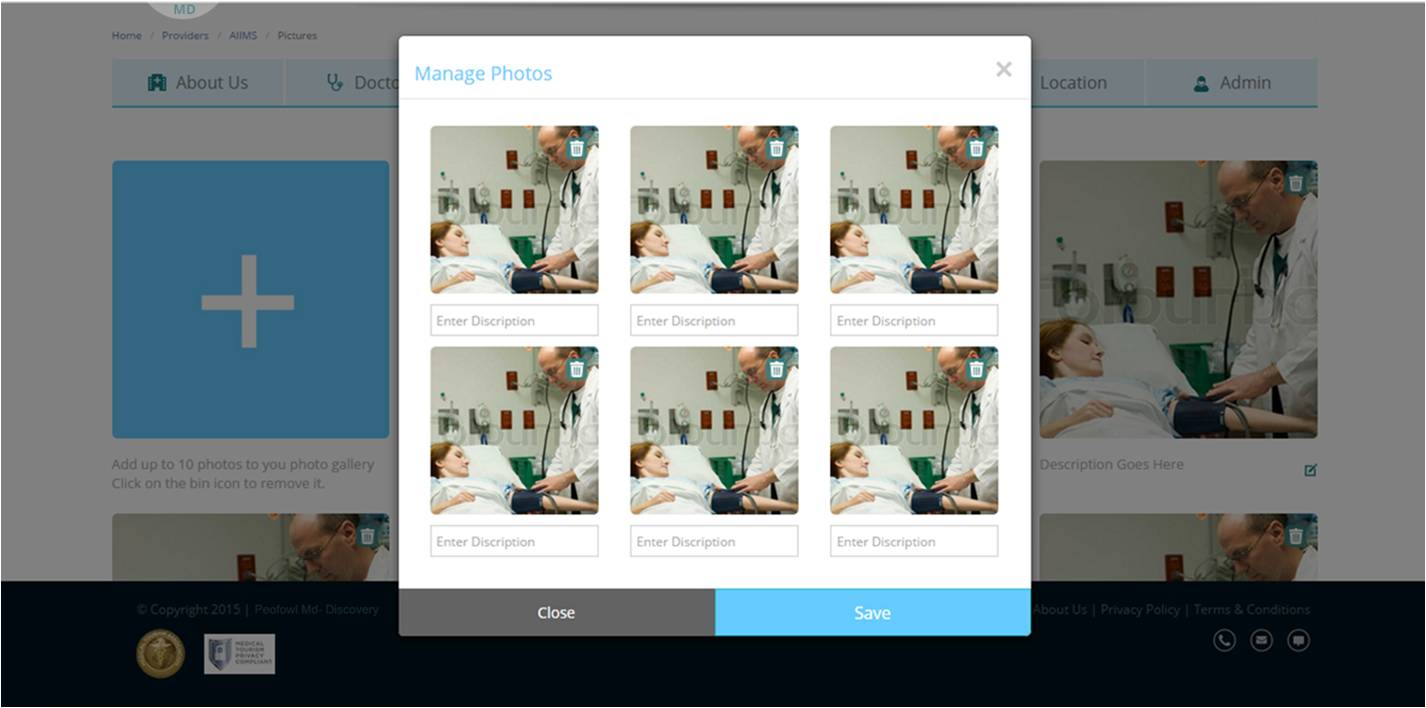1426x708 pixels.
Task: Delete the top-right photo in Manage Photos
Action: click(x=977, y=148)
